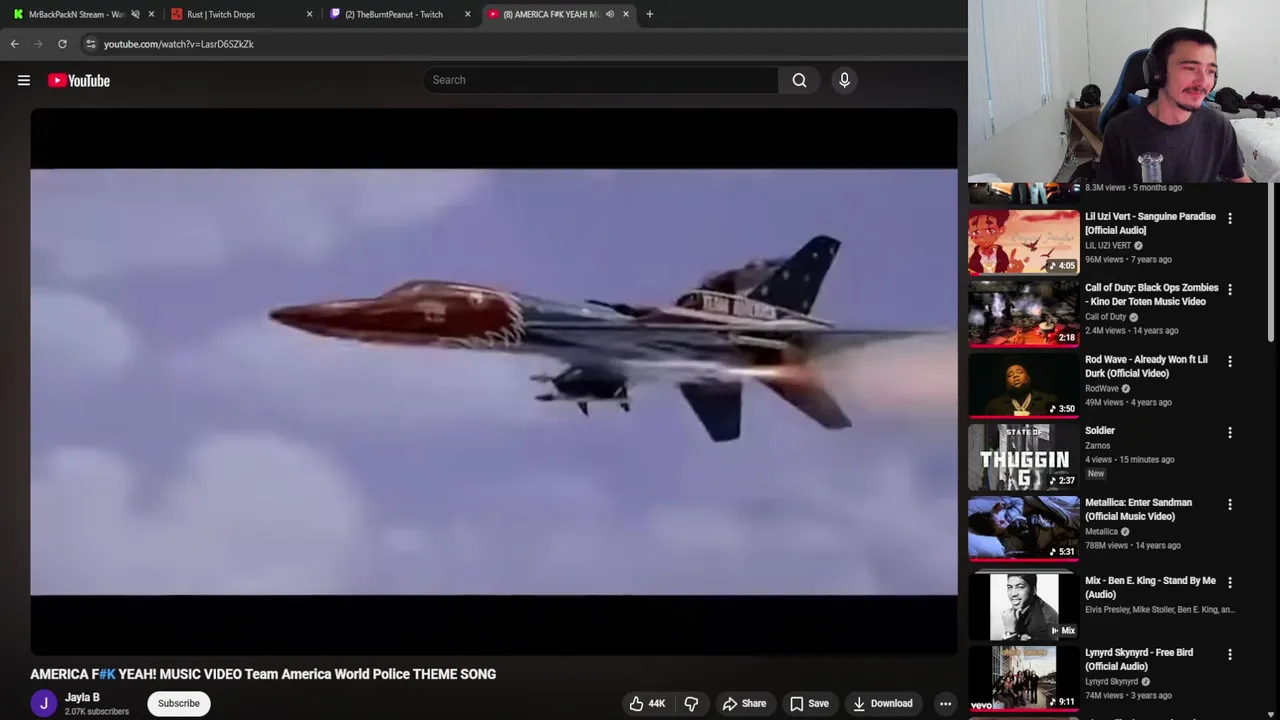Download the video with Download button
Screen dimensions: 1280x720
coord(882,703)
